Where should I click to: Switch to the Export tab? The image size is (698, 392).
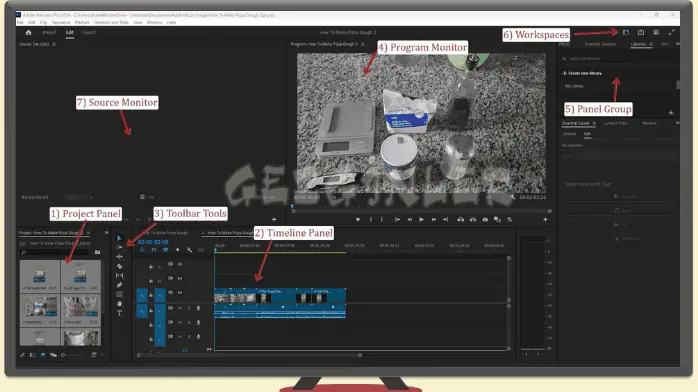point(89,32)
